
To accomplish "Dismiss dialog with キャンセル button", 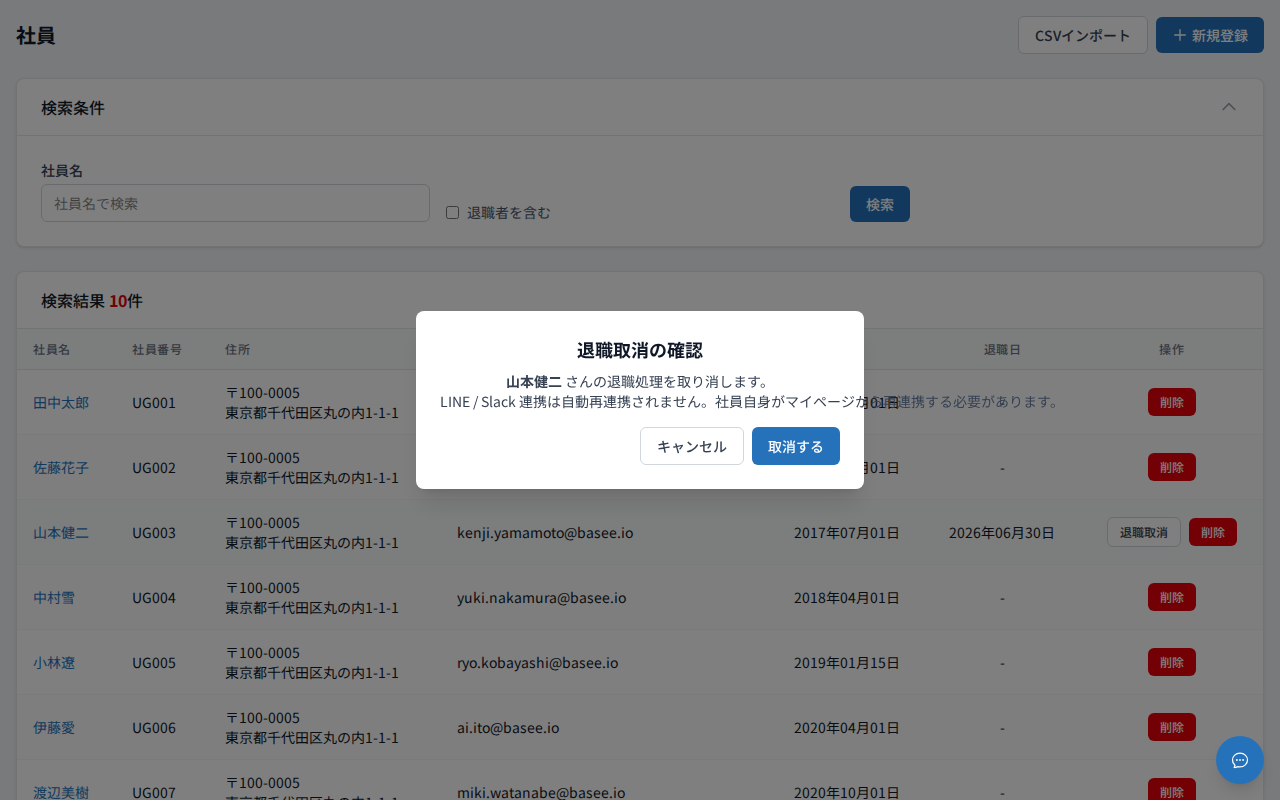I will coord(692,446).
